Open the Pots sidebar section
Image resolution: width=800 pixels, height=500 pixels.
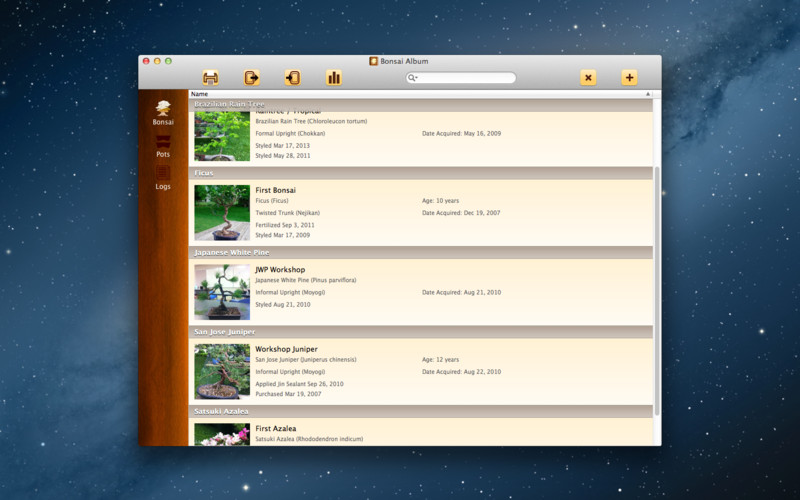tap(163, 146)
